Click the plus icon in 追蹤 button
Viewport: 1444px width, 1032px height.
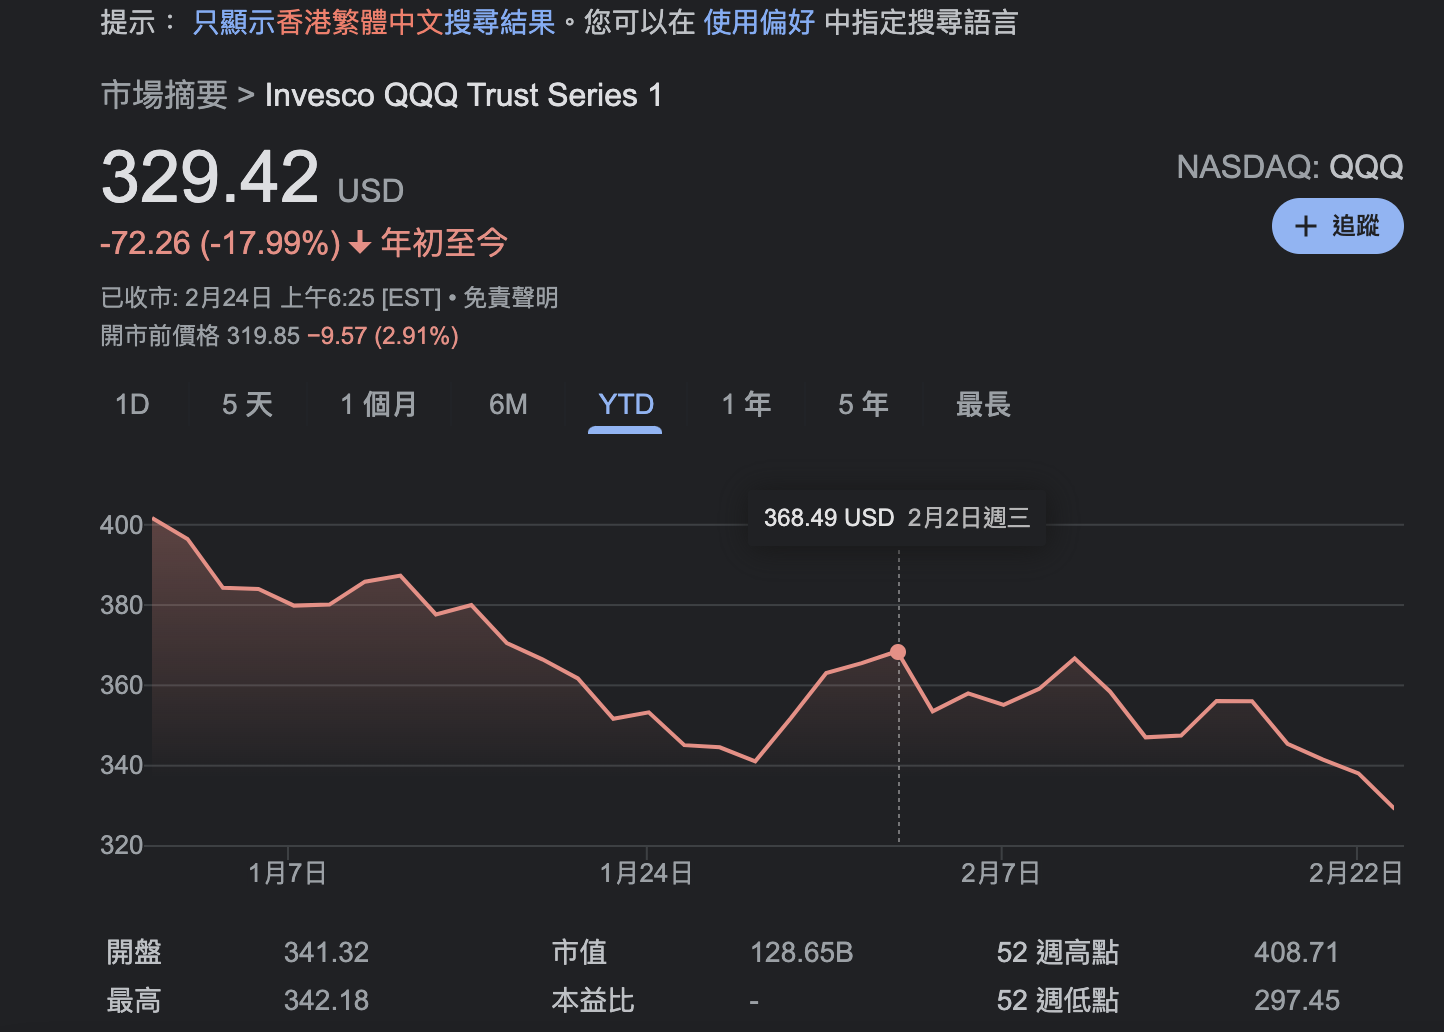(x=1305, y=226)
